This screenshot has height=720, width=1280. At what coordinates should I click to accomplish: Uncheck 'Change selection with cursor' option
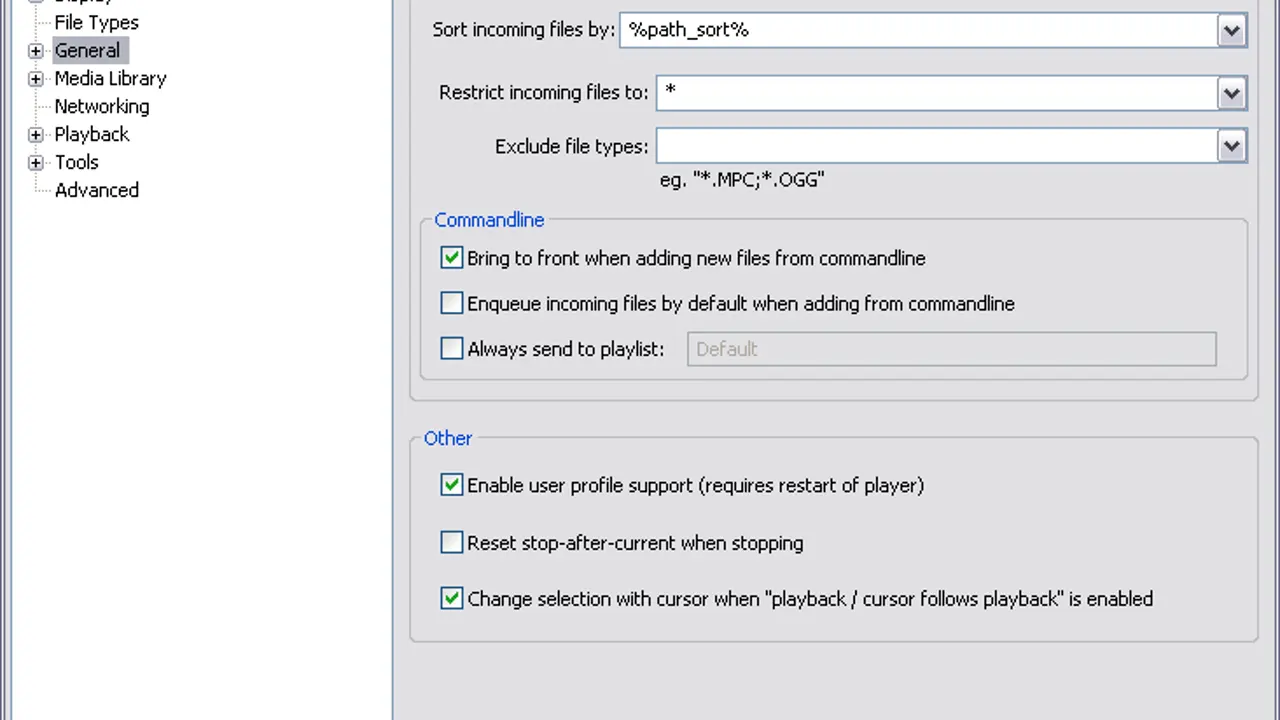(x=452, y=599)
